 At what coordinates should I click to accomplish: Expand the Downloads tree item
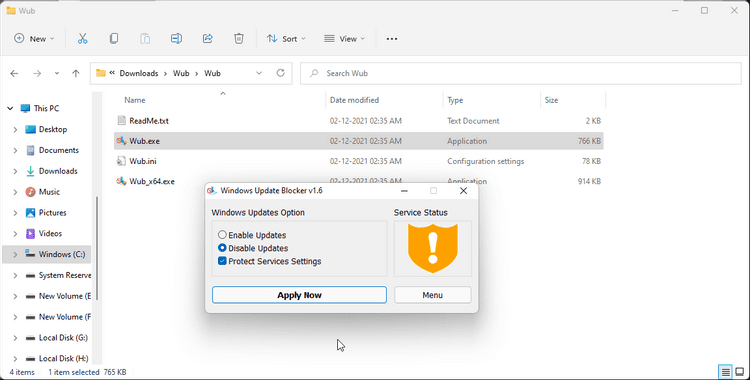tap(15, 171)
